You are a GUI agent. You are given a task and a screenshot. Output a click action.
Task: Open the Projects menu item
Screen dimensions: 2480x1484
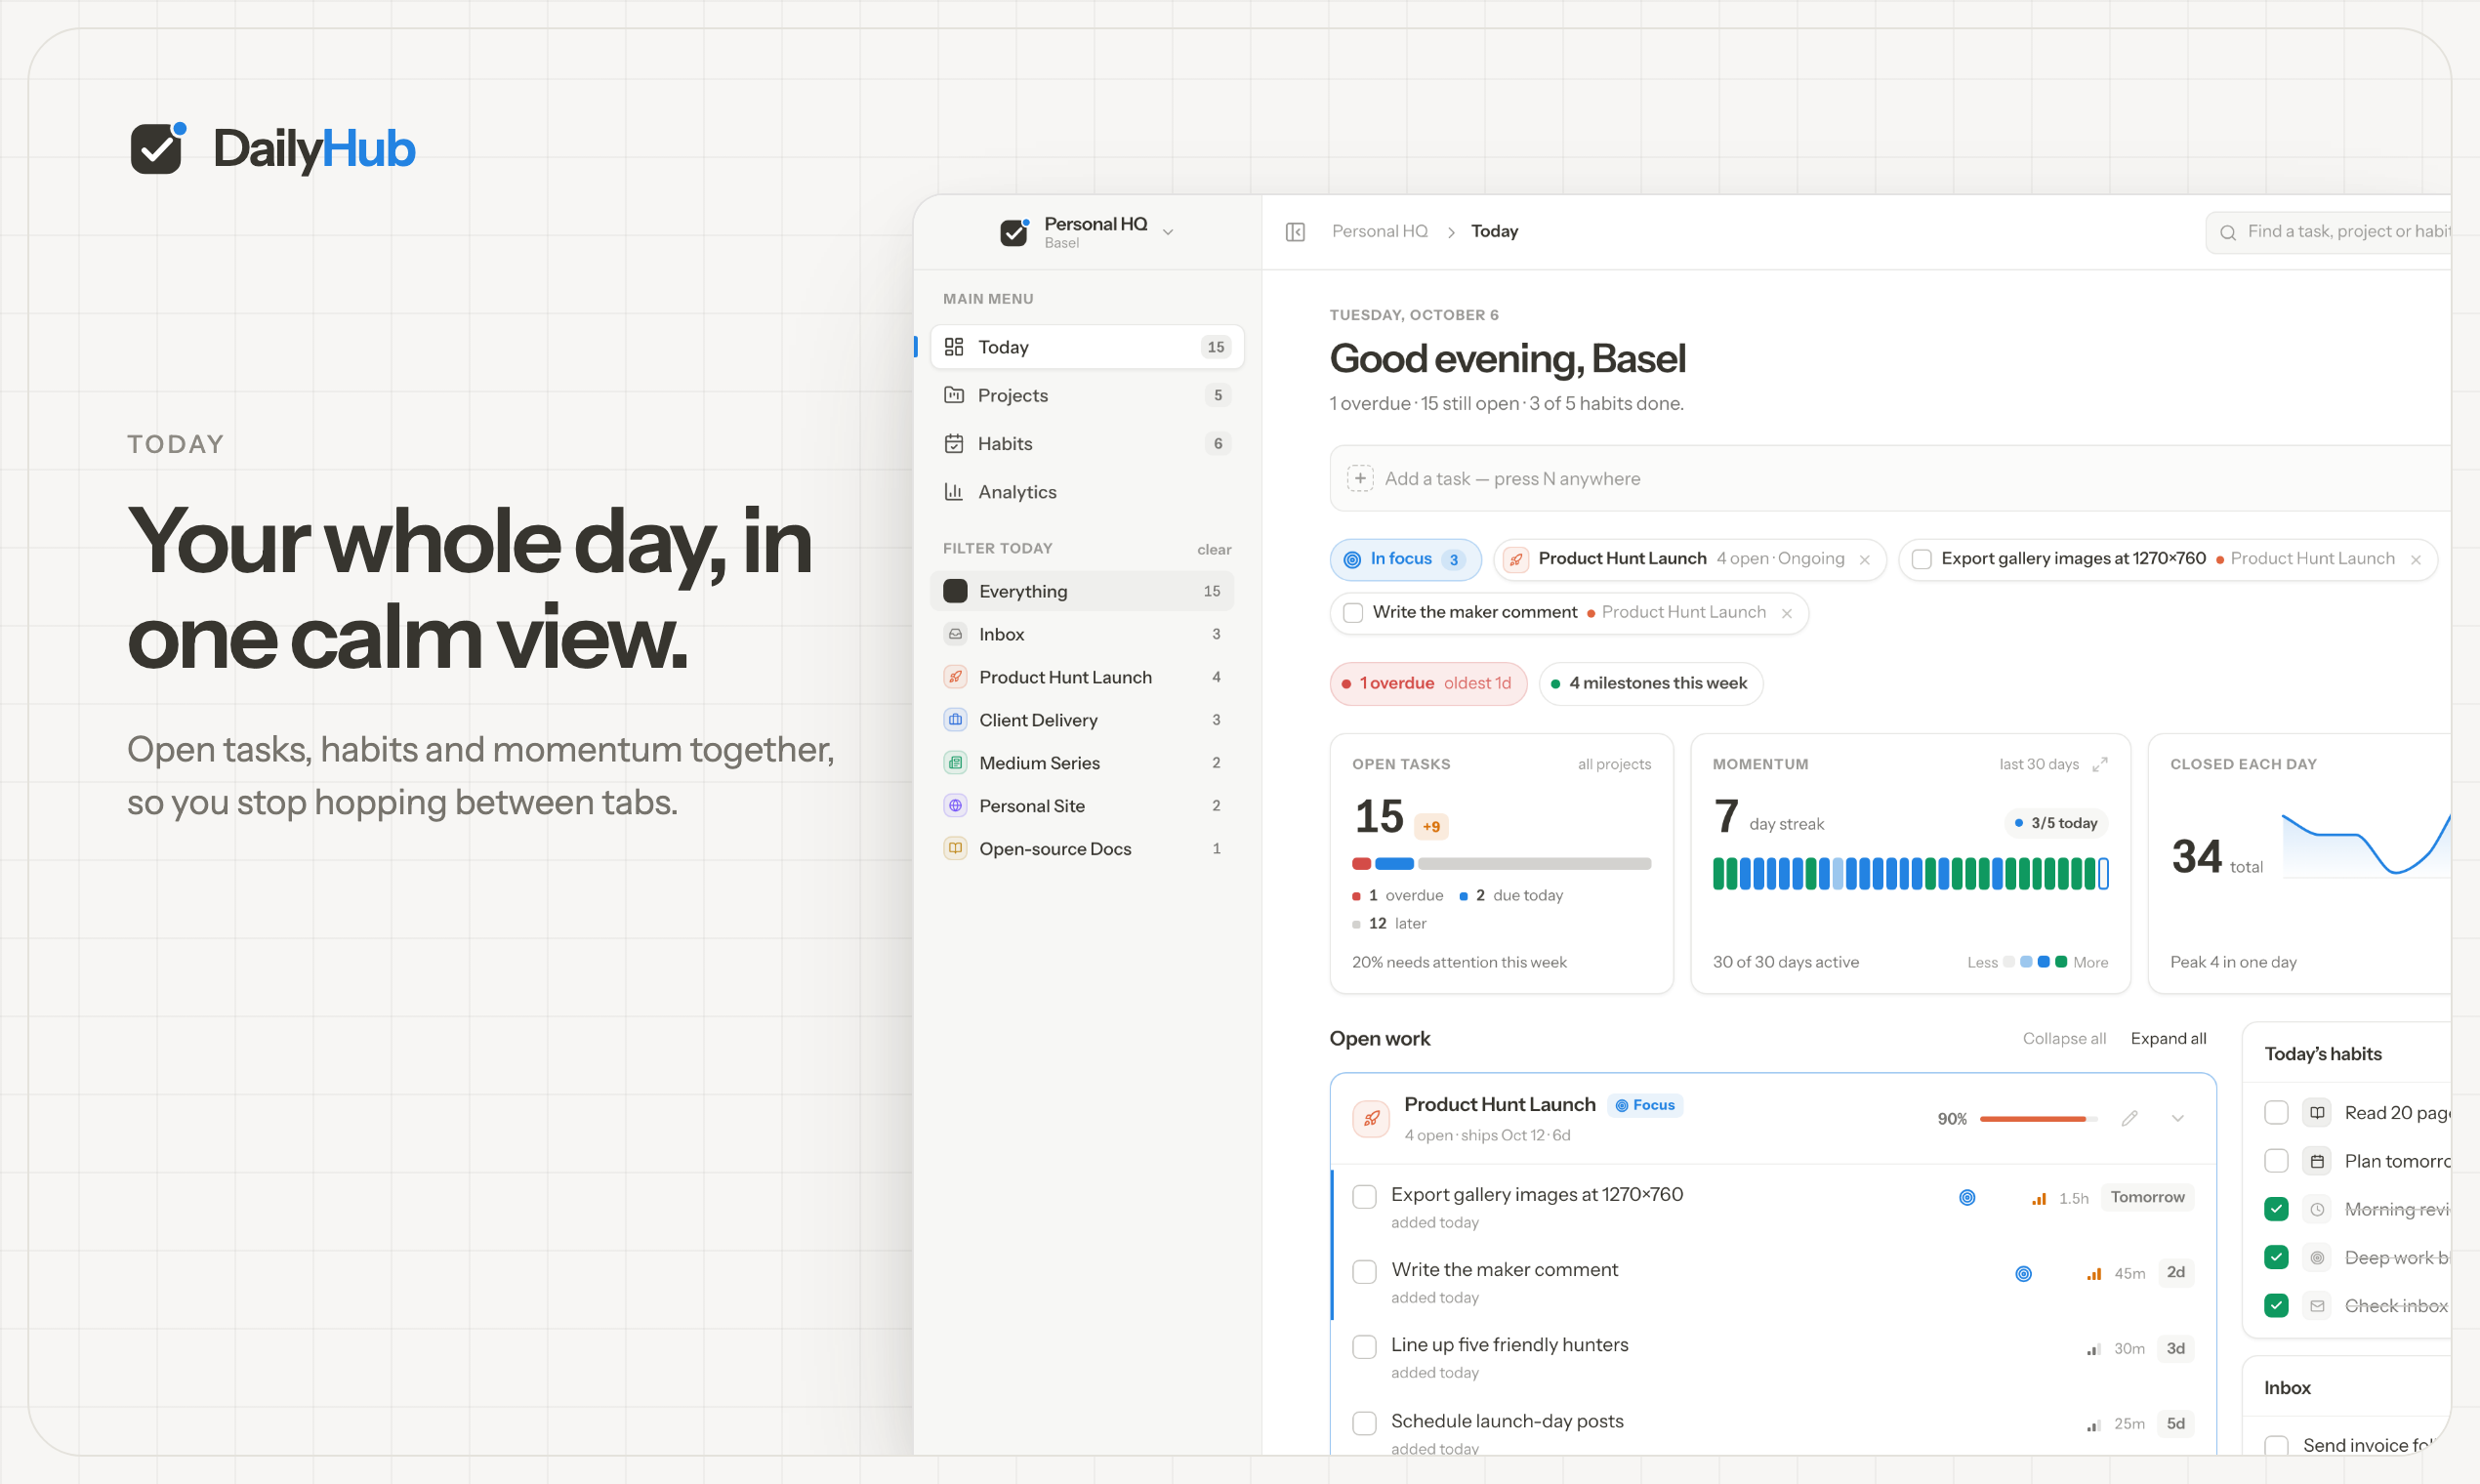pos(1087,395)
